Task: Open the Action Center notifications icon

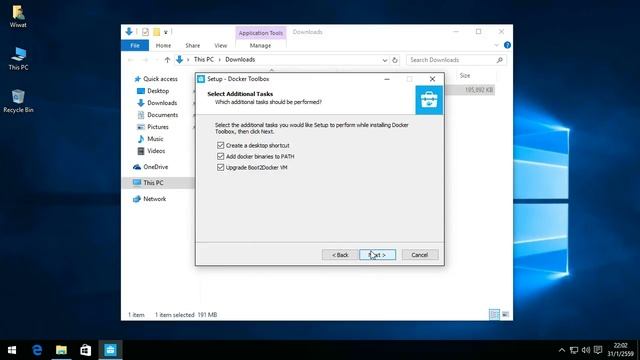Action: coord(598,350)
